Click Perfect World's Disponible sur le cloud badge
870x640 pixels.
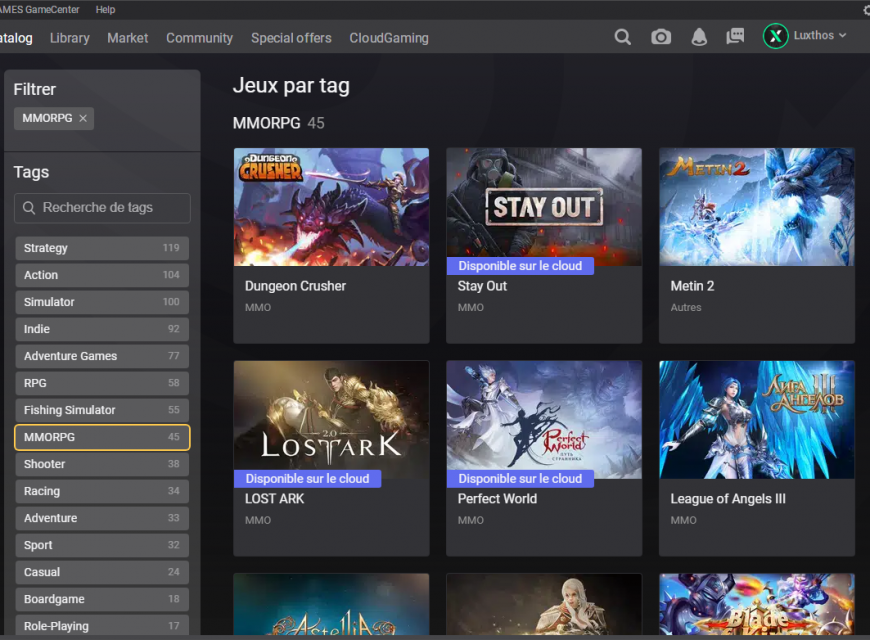tap(520, 478)
